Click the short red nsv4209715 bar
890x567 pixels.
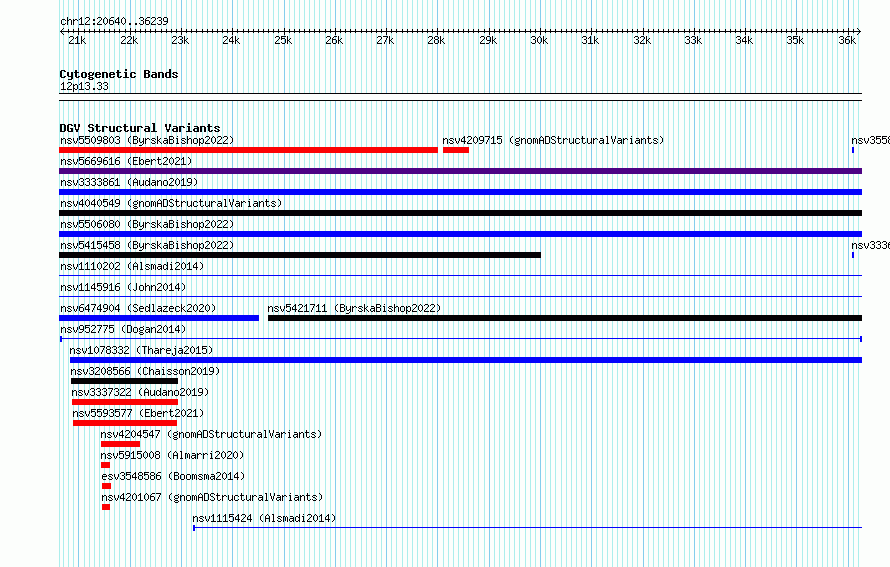click(x=456, y=150)
